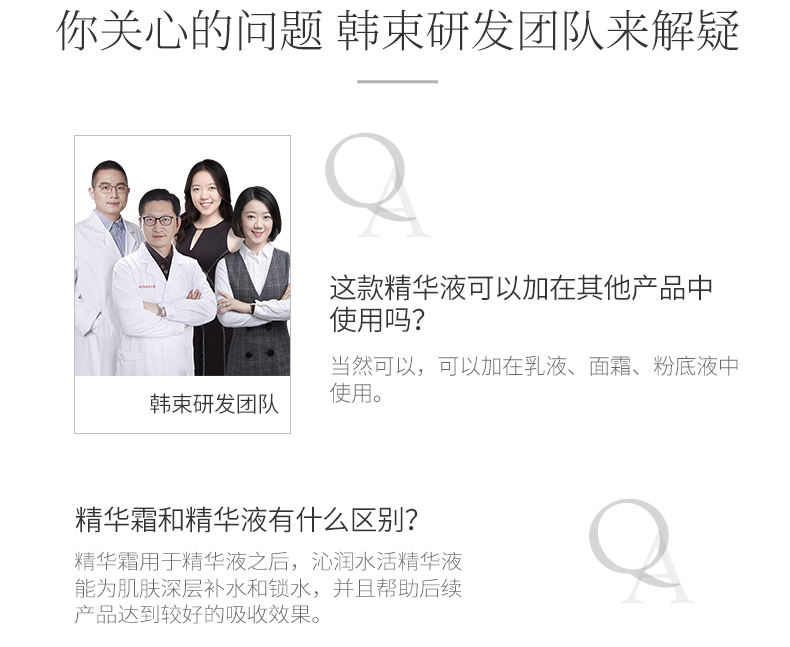Click the faded A letter in upper logo
Viewport: 790px width, 647px height.
point(394,212)
